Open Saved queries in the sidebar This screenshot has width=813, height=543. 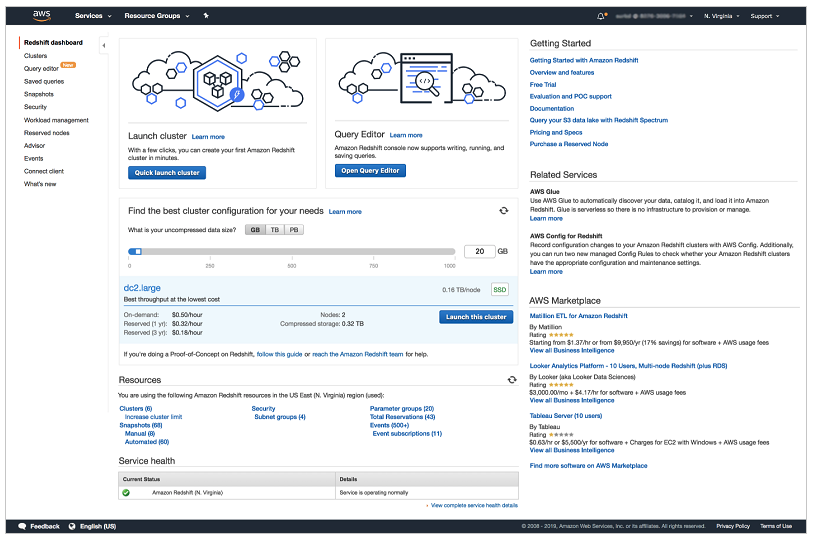point(44,81)
